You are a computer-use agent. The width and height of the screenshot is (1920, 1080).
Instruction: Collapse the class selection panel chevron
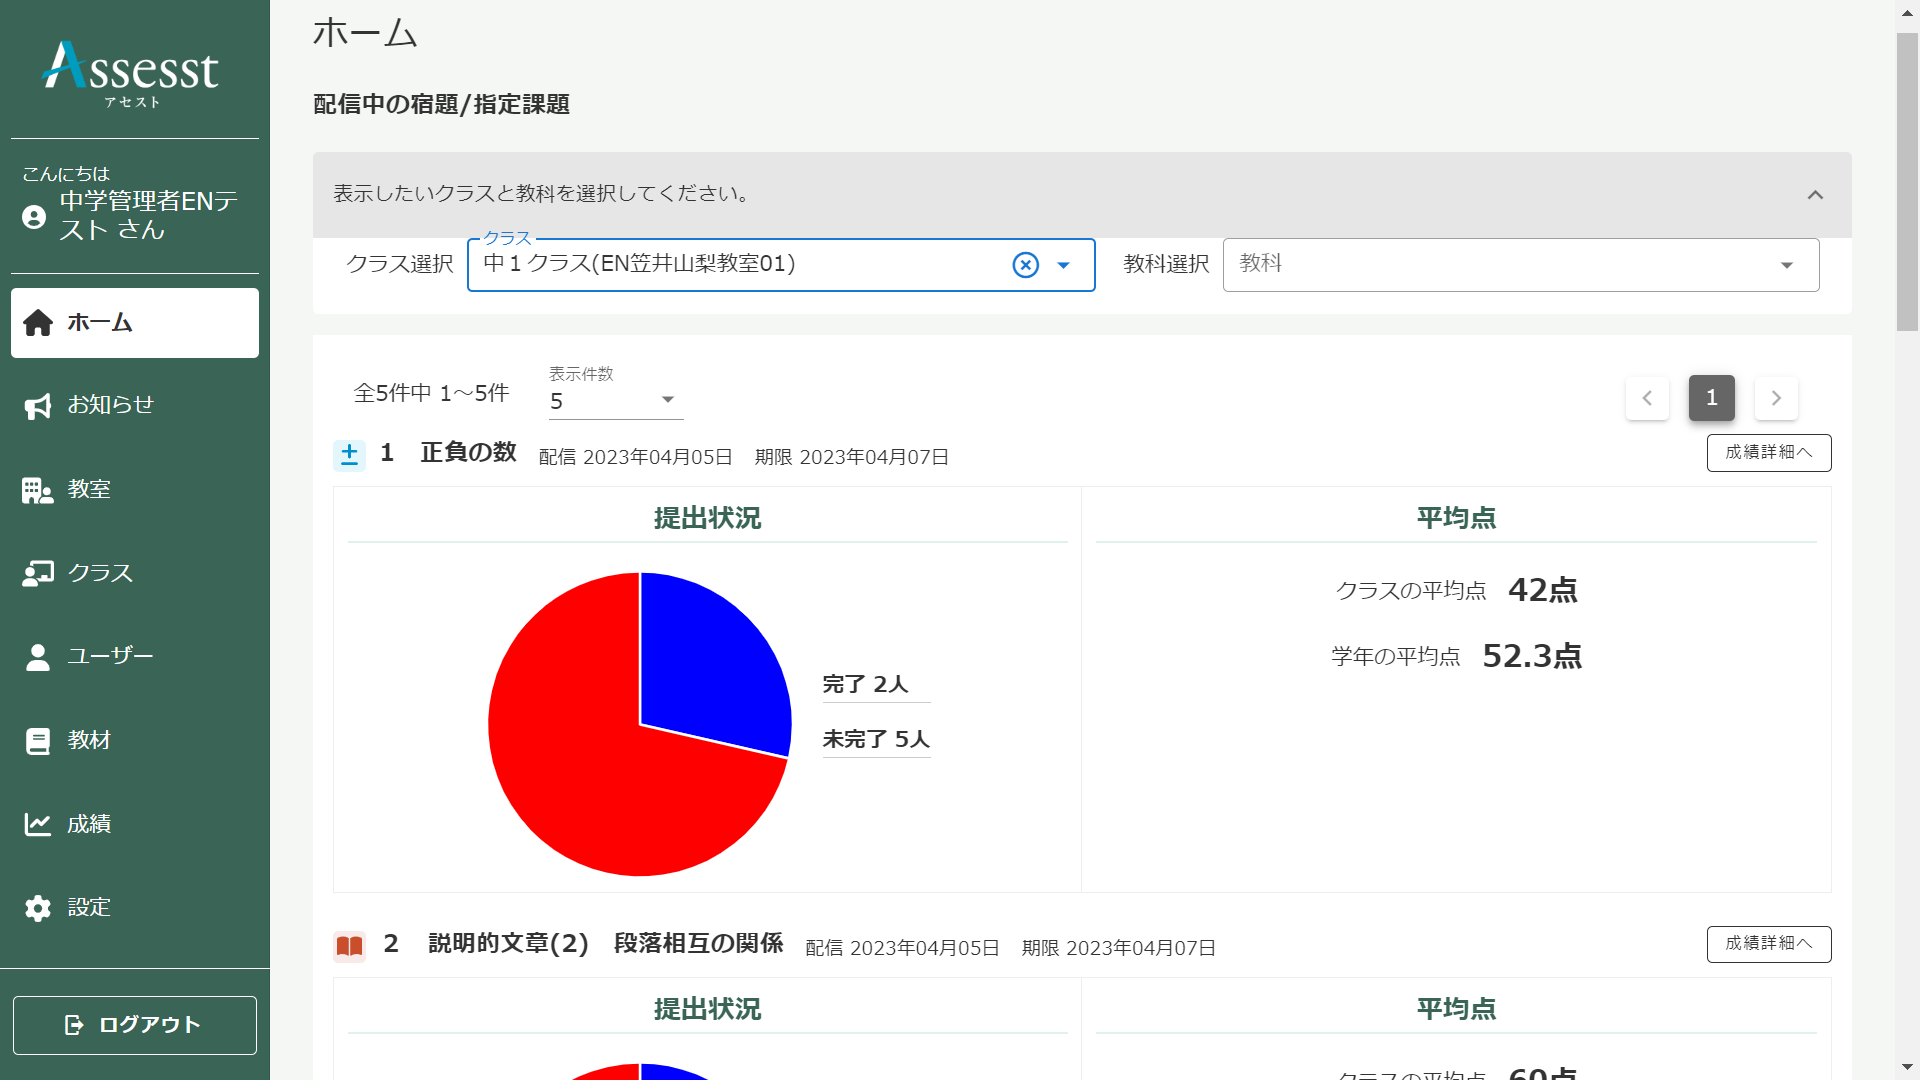[x=1815, y=195]
